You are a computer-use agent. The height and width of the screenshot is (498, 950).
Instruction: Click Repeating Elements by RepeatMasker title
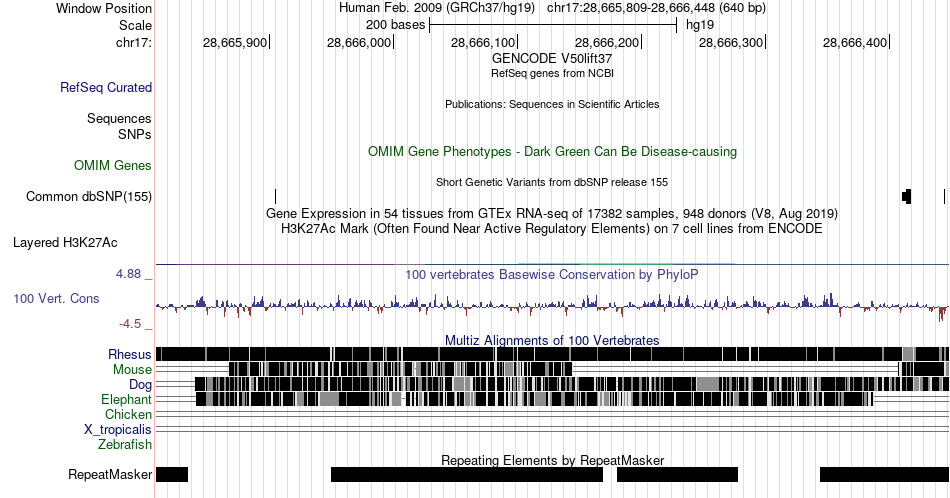(552, 460)
